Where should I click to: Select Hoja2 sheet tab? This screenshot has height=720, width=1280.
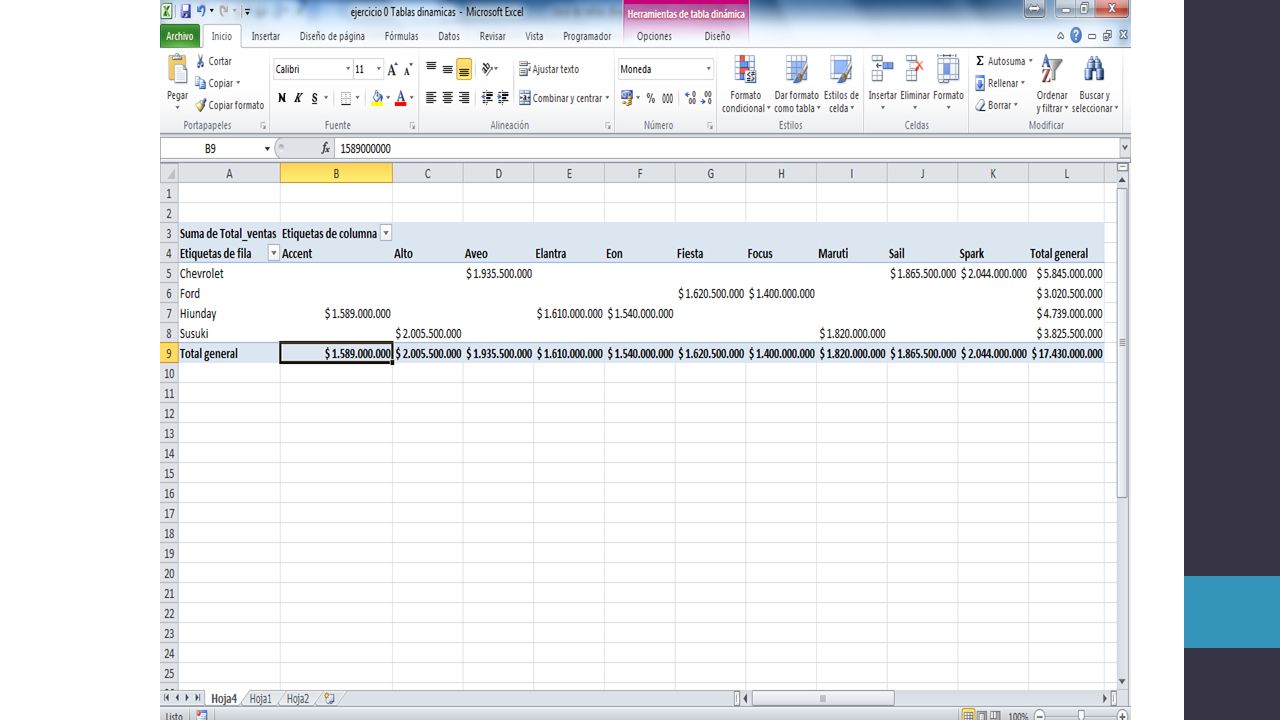[x=298, y=698]
